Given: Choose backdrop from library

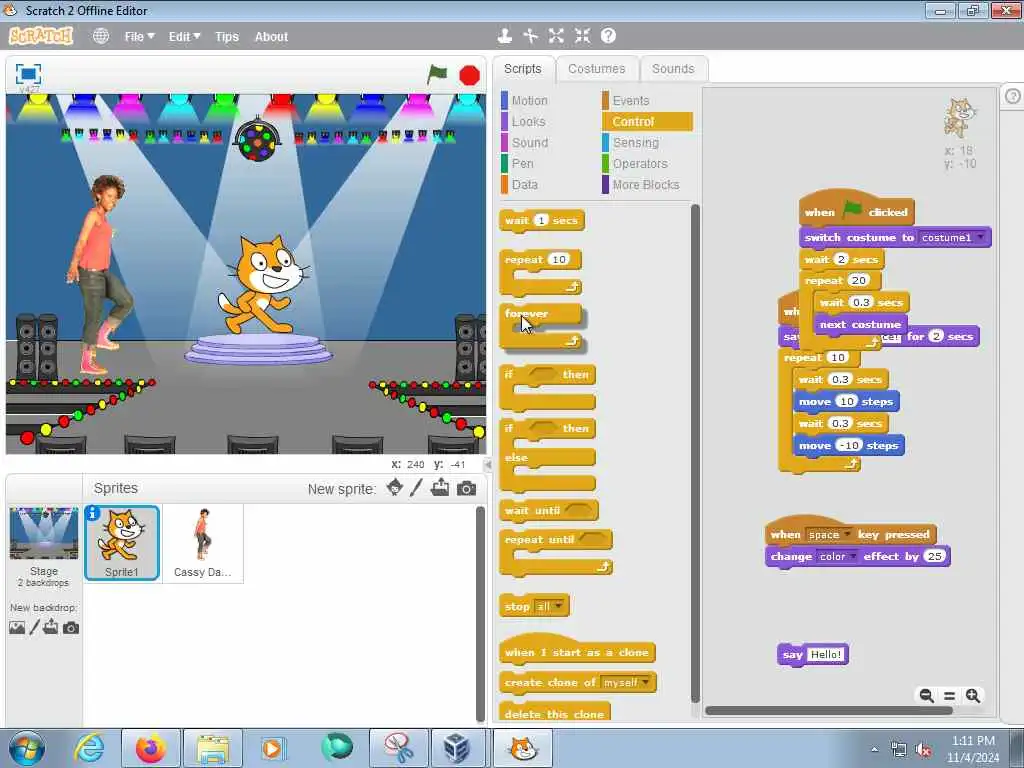Looking at the screenshot, I should click(17, 628).
